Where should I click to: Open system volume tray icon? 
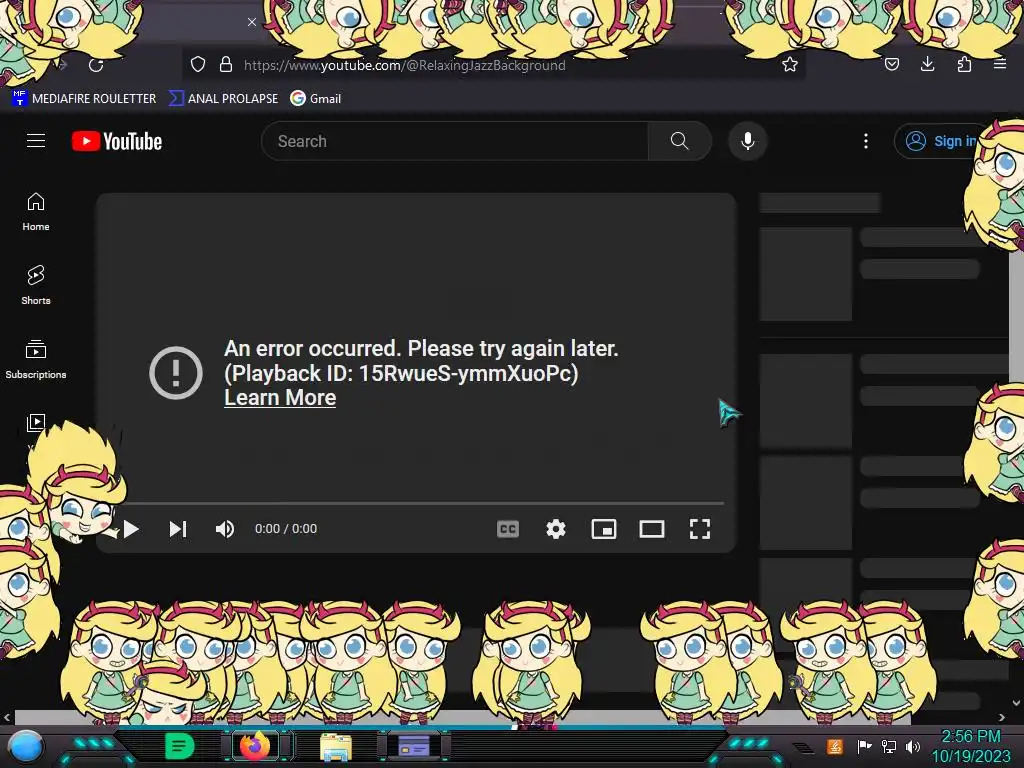pos(913,746)
